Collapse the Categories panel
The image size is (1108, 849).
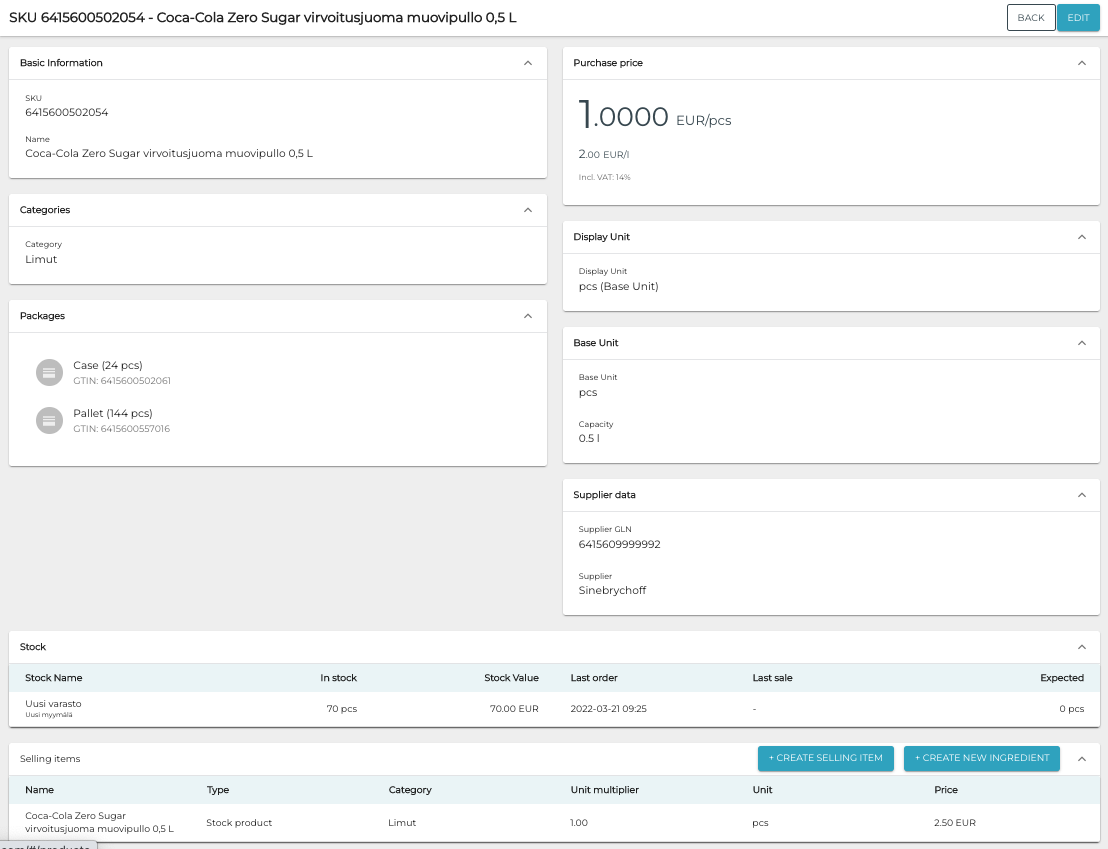tap(528, 210)
